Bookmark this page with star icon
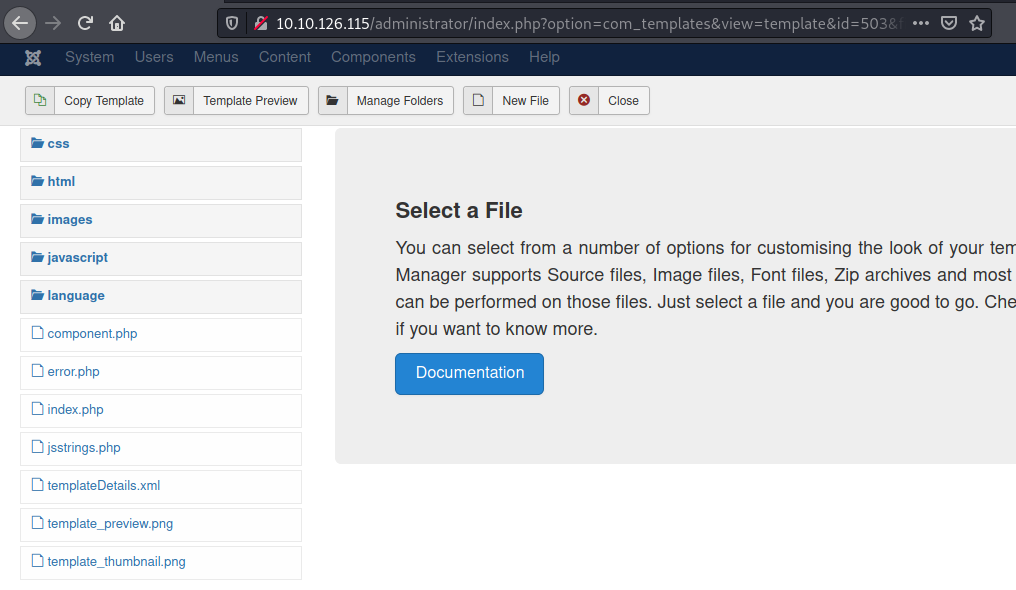 click(x=977, y=22)
